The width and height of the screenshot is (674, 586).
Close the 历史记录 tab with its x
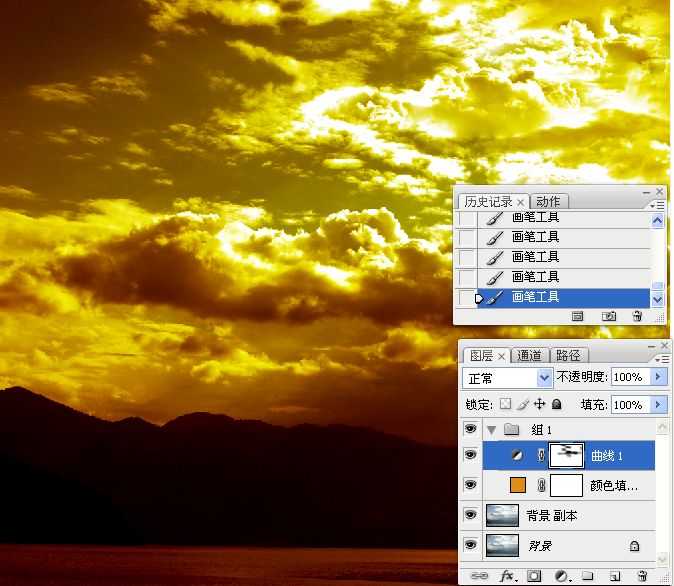point(521,202)
